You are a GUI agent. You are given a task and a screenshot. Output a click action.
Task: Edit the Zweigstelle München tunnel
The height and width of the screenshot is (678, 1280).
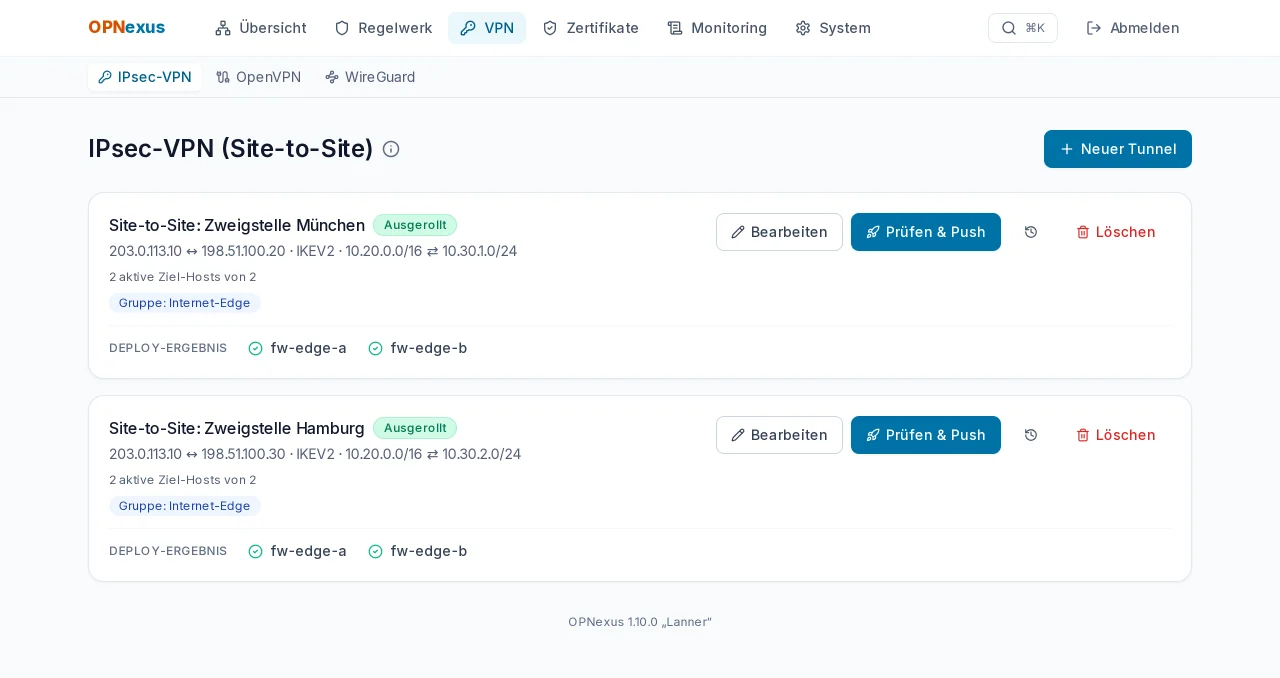[x=779, y=232]
